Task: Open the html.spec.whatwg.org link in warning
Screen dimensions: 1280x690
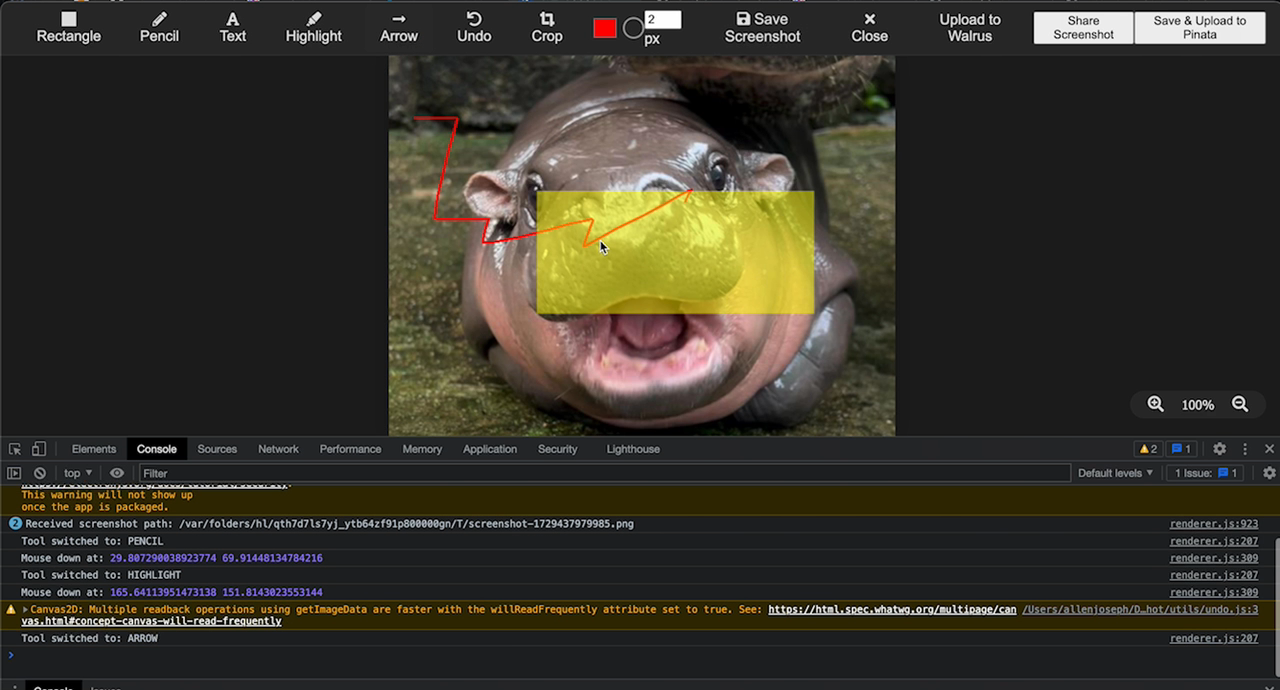Action: click(892, 609)
